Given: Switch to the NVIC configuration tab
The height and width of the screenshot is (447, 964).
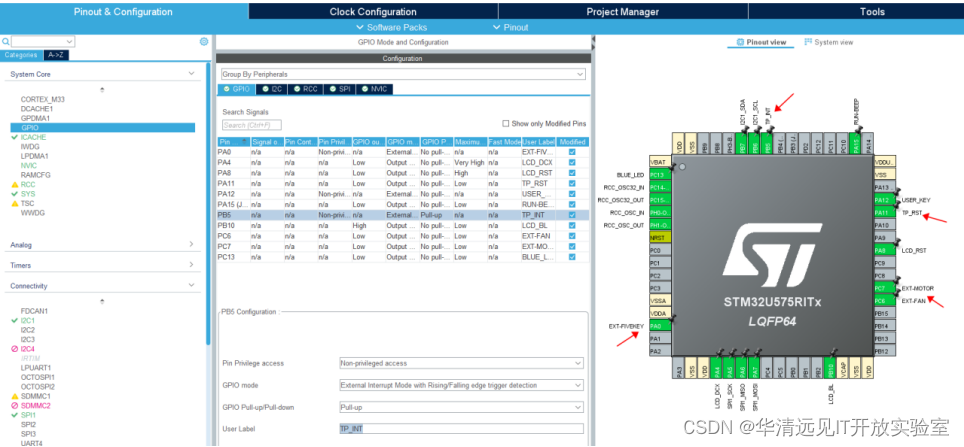Looking at the screenshot, I should point(374,89).
